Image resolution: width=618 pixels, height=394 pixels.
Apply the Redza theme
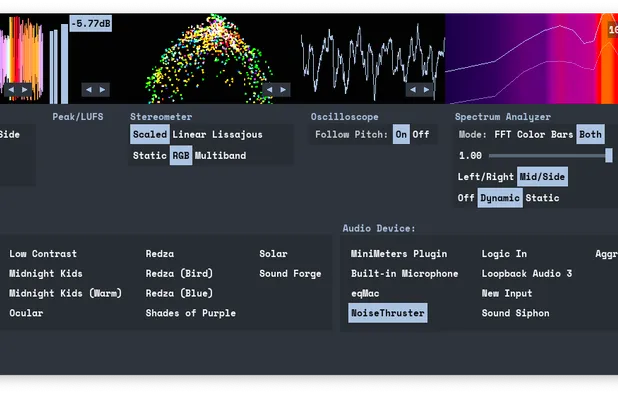pos(160,254)
